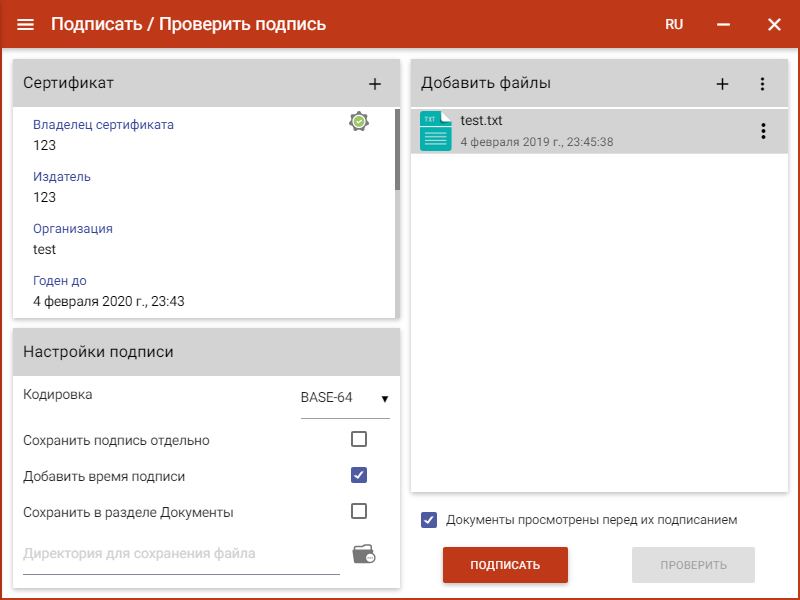This screenshot has width=800, height=600.
Task: Click the directory path input field
Action: click(x=181, y=554)
